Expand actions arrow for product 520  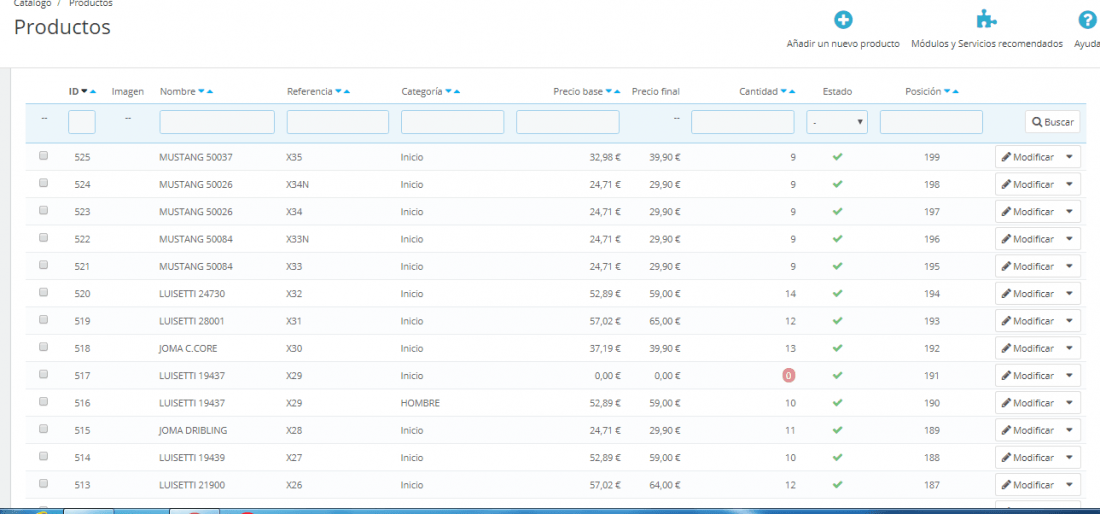(1069, 294)
